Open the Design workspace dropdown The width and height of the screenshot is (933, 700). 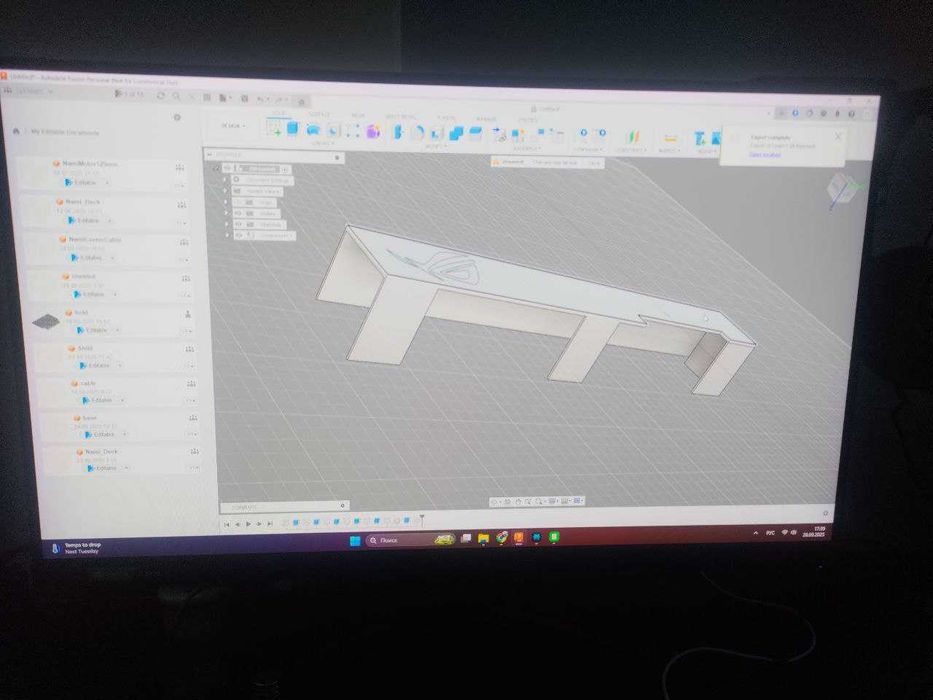pyautogui.click(x=233, y=126)
